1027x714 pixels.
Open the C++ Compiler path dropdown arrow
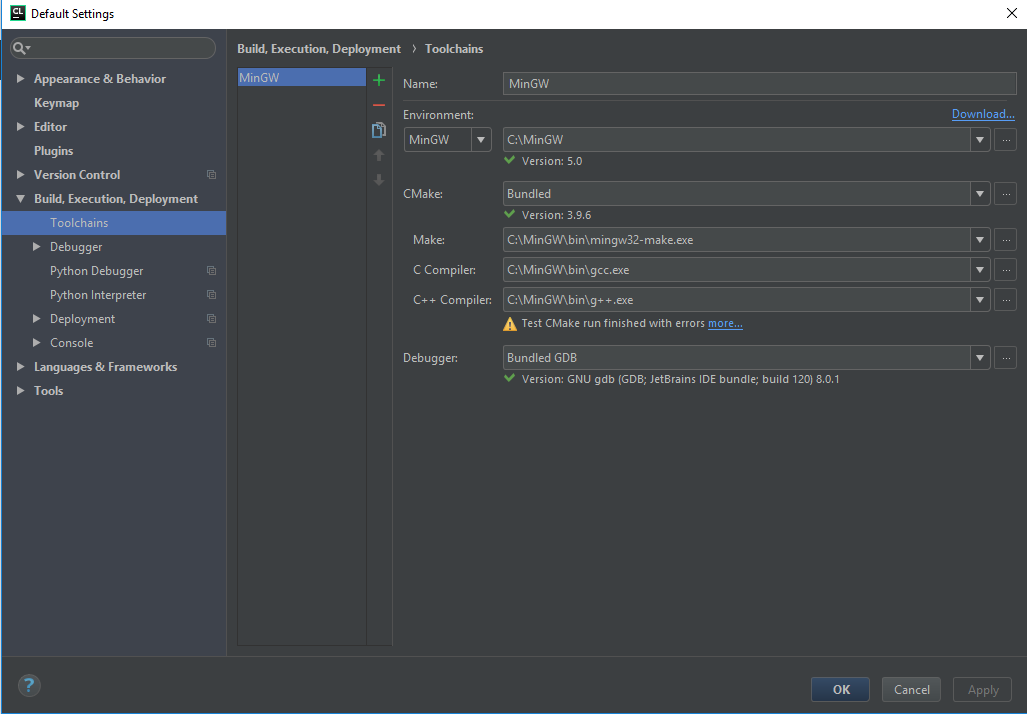point(980,300)
